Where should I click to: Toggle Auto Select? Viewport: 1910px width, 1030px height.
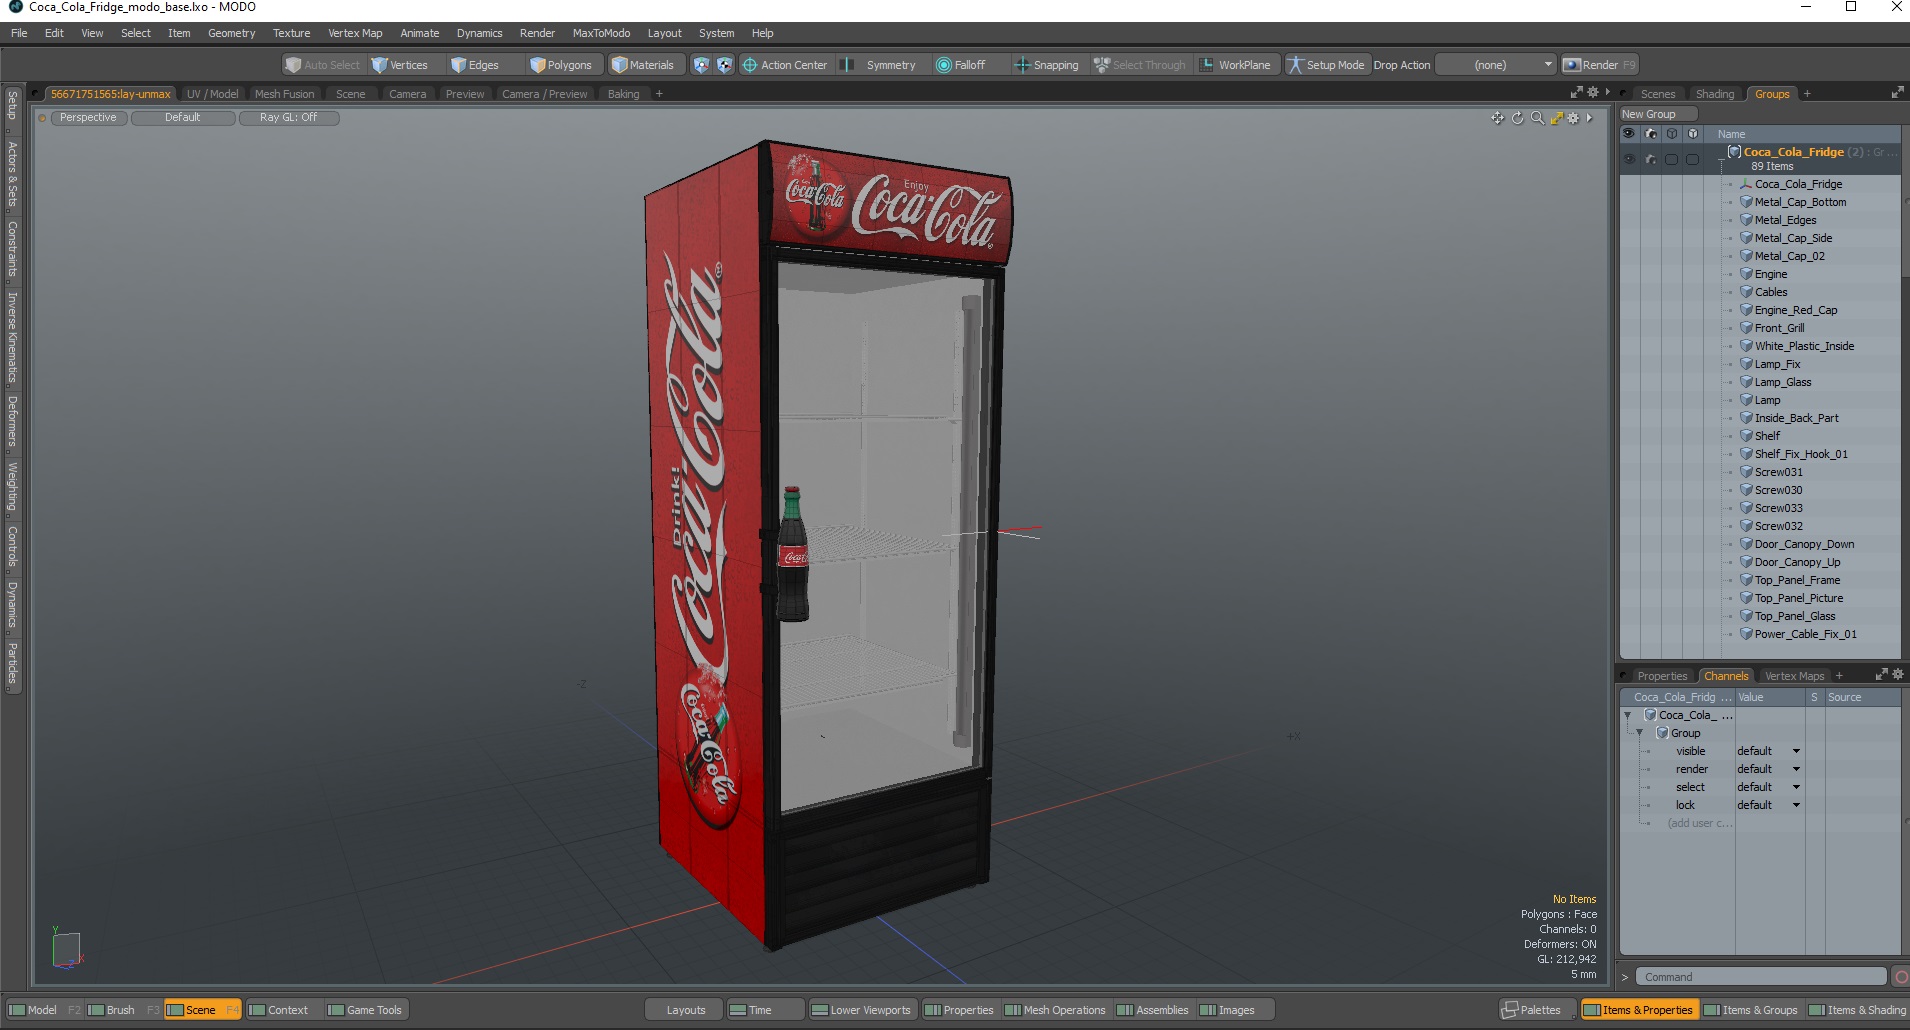(323, 65)
